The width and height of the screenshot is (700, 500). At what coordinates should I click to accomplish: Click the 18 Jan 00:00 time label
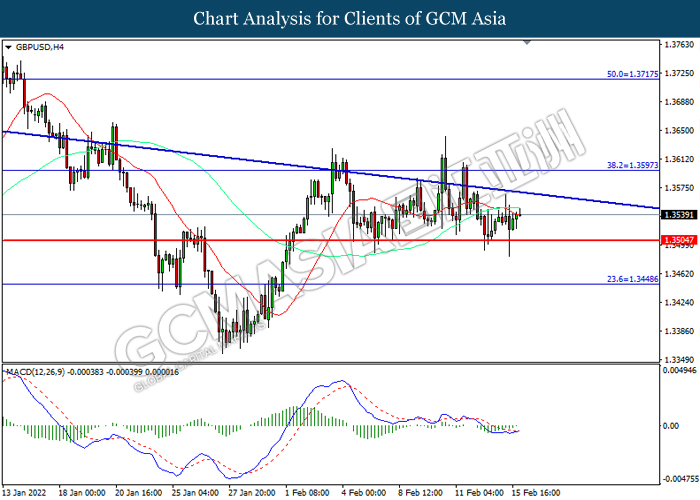pyautogui.click(x=82, y=493)
